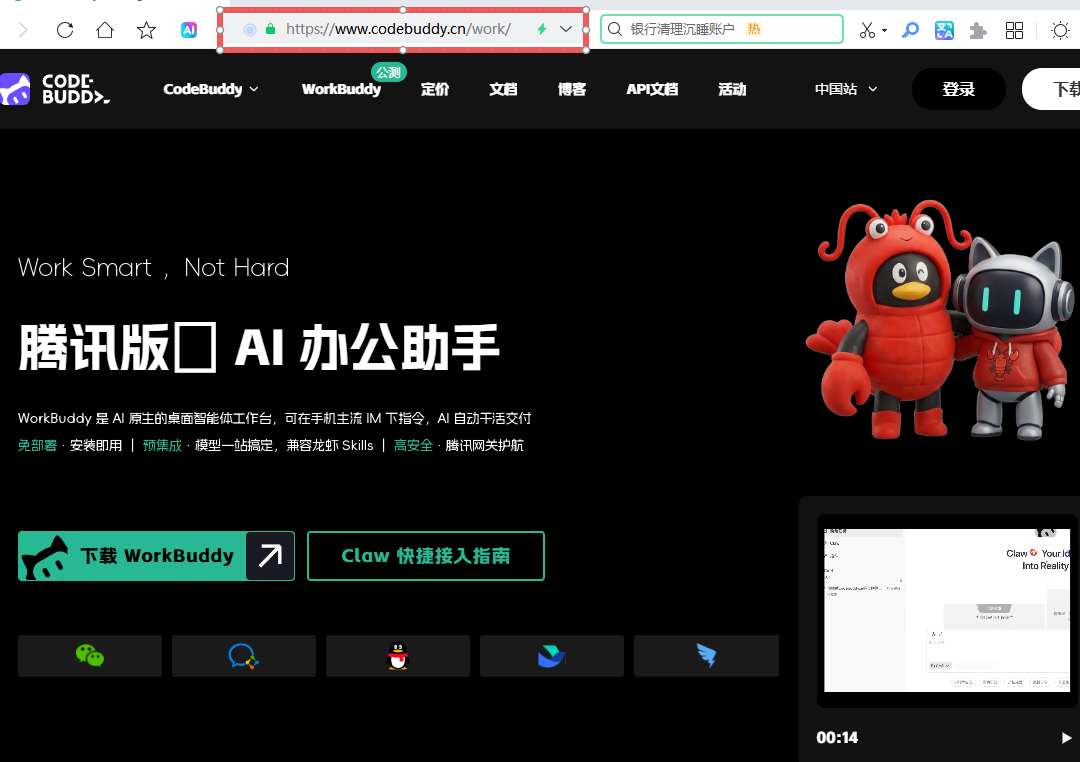Open the 博客 blog page
This screenshot has height=762, width=1080.
(x=572, y=89)
